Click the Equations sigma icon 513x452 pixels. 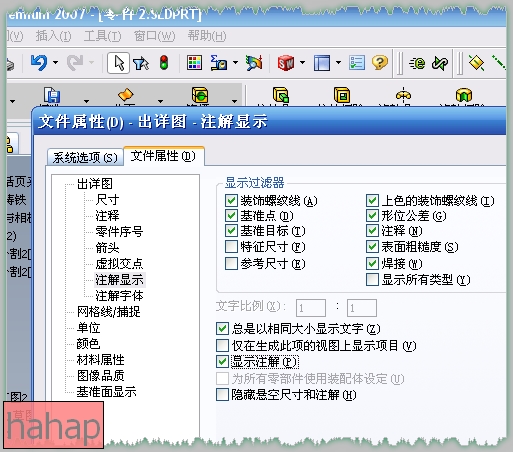(x=219, y=62)
